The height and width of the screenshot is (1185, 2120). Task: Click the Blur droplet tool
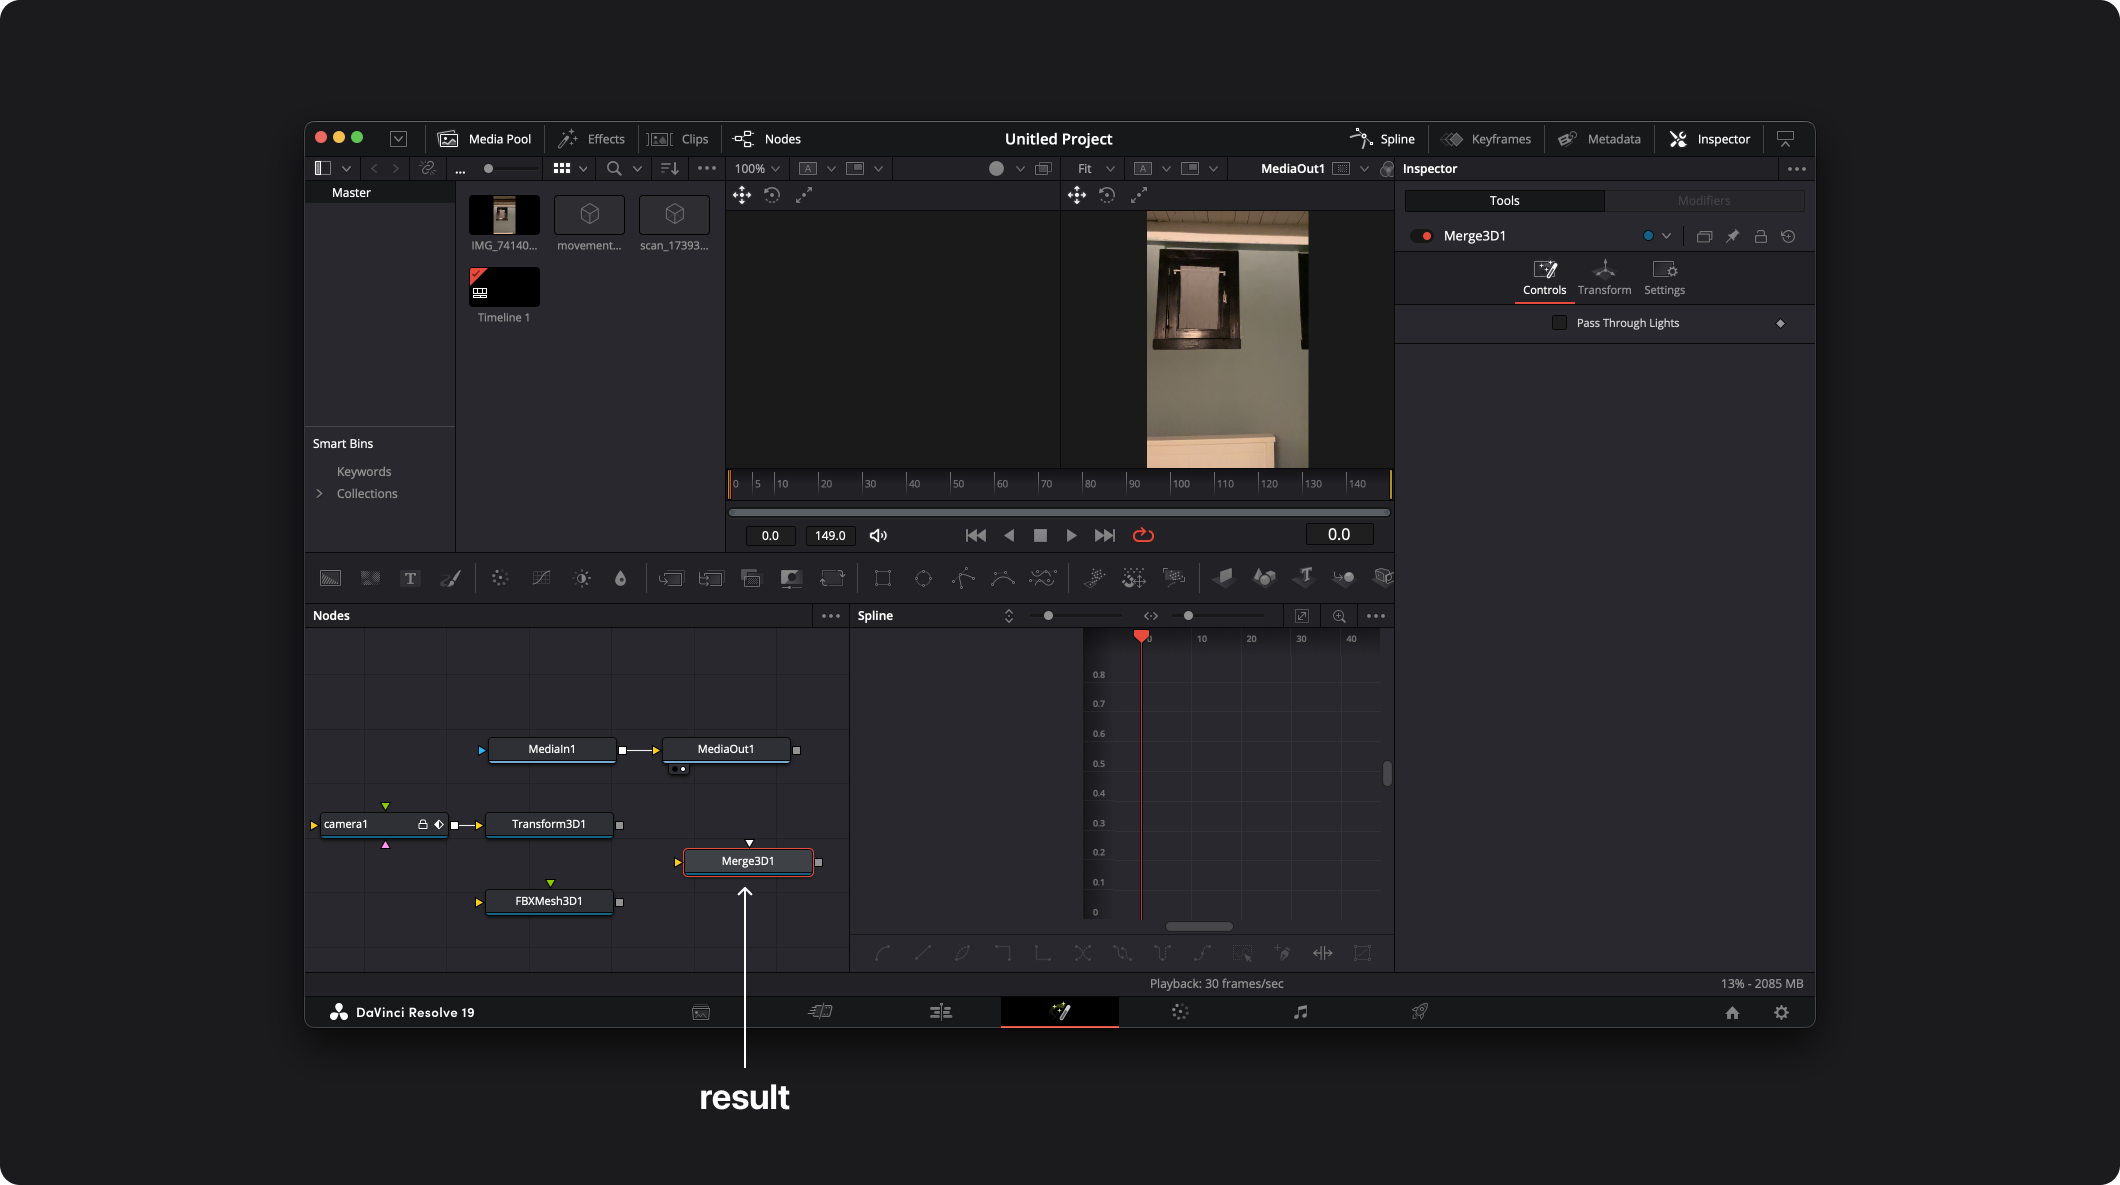tap(620, 578)
